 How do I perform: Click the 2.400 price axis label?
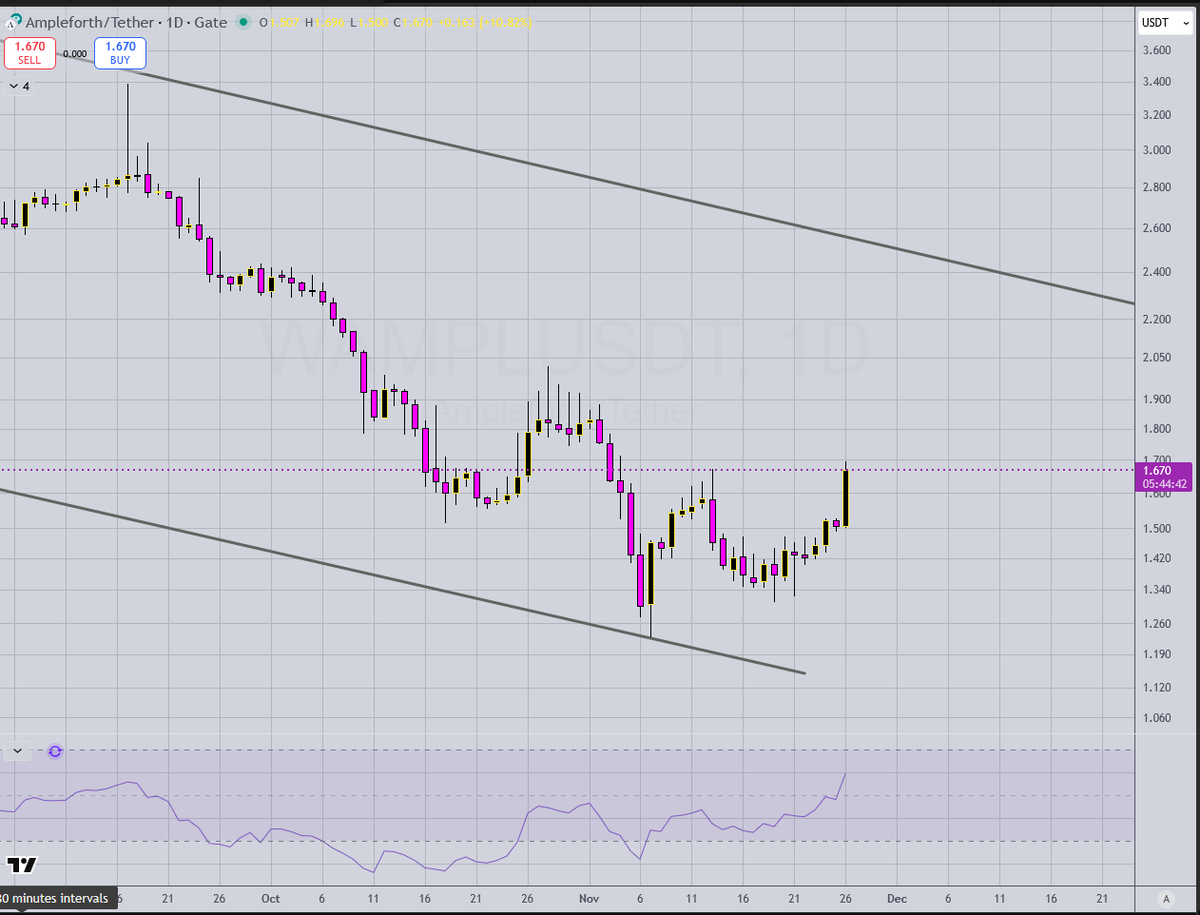click(x=1156, y=272)
